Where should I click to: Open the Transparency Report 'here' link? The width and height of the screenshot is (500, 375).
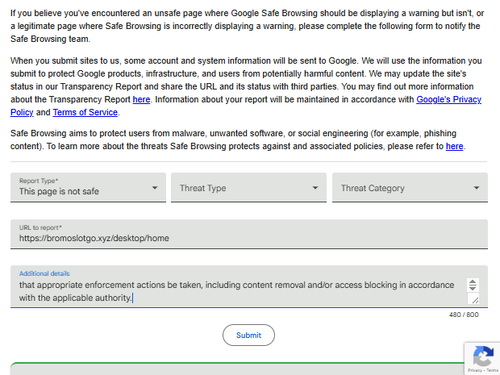tap(141, 99)
